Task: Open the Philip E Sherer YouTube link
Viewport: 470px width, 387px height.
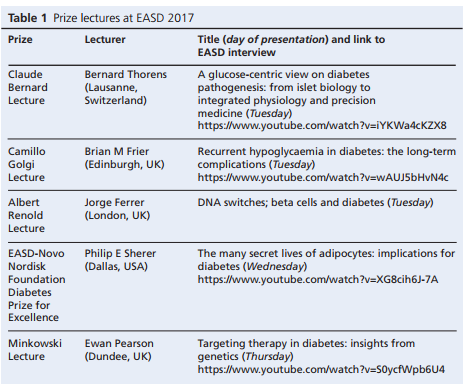Action: coord(318,279)
